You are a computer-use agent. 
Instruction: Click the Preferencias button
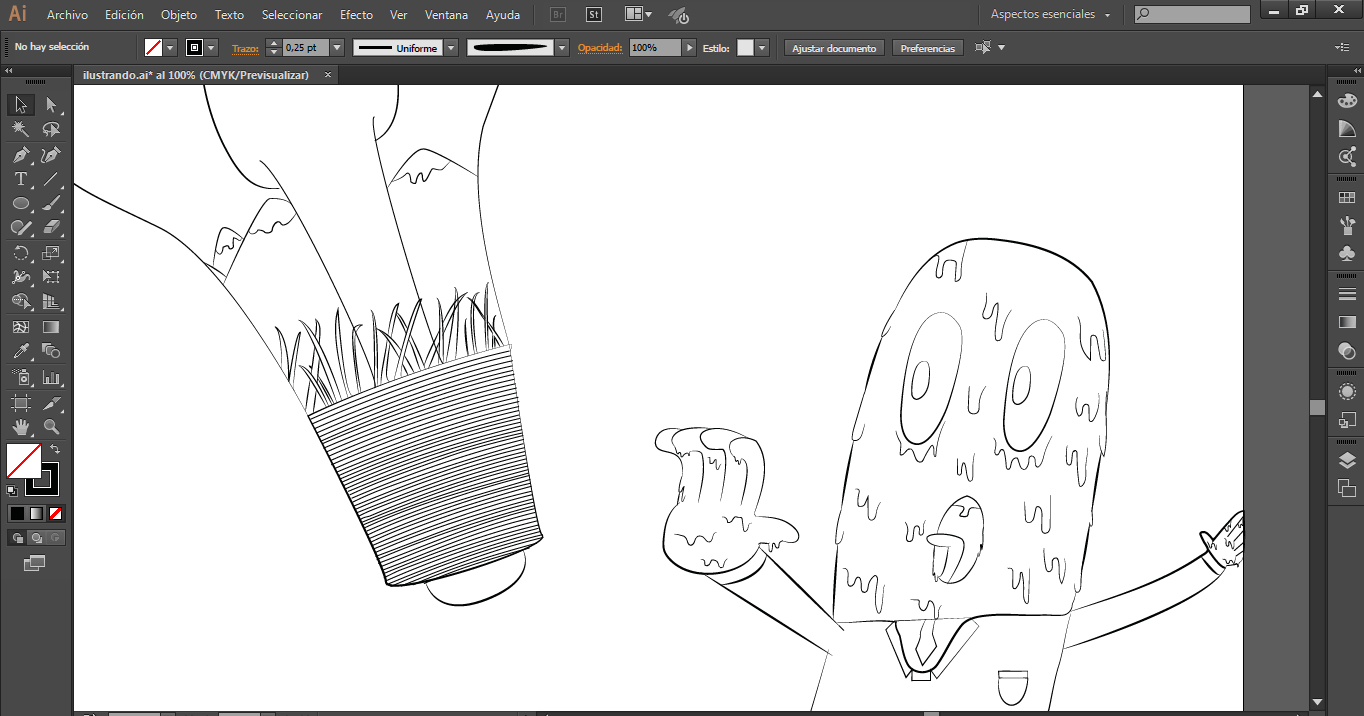[927, 48]
